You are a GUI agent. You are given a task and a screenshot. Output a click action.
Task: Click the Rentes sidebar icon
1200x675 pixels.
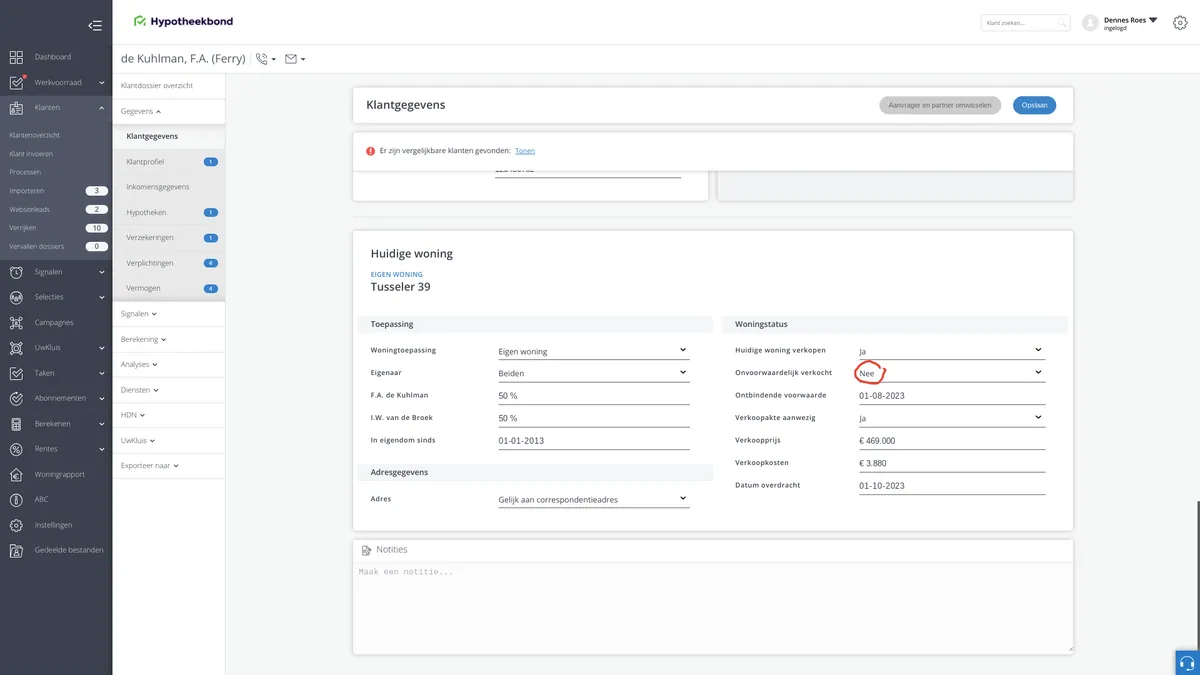(x=16, y=449)
